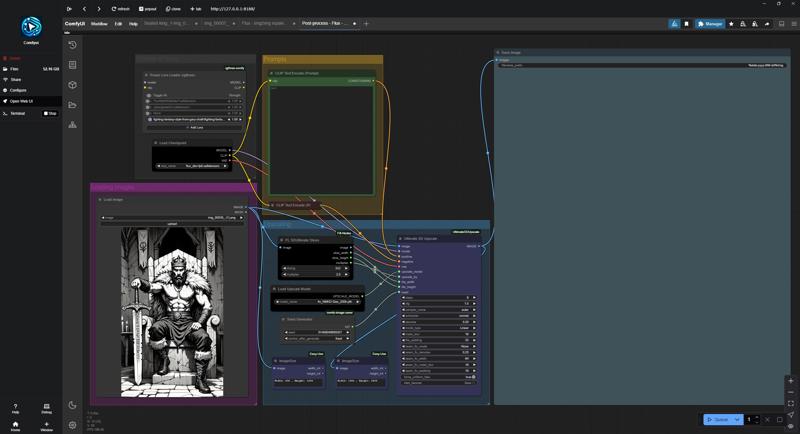This screenshot has width=800, height=434.
Task: Click the blue triangle icon left of bookmark
Action: 674,23
